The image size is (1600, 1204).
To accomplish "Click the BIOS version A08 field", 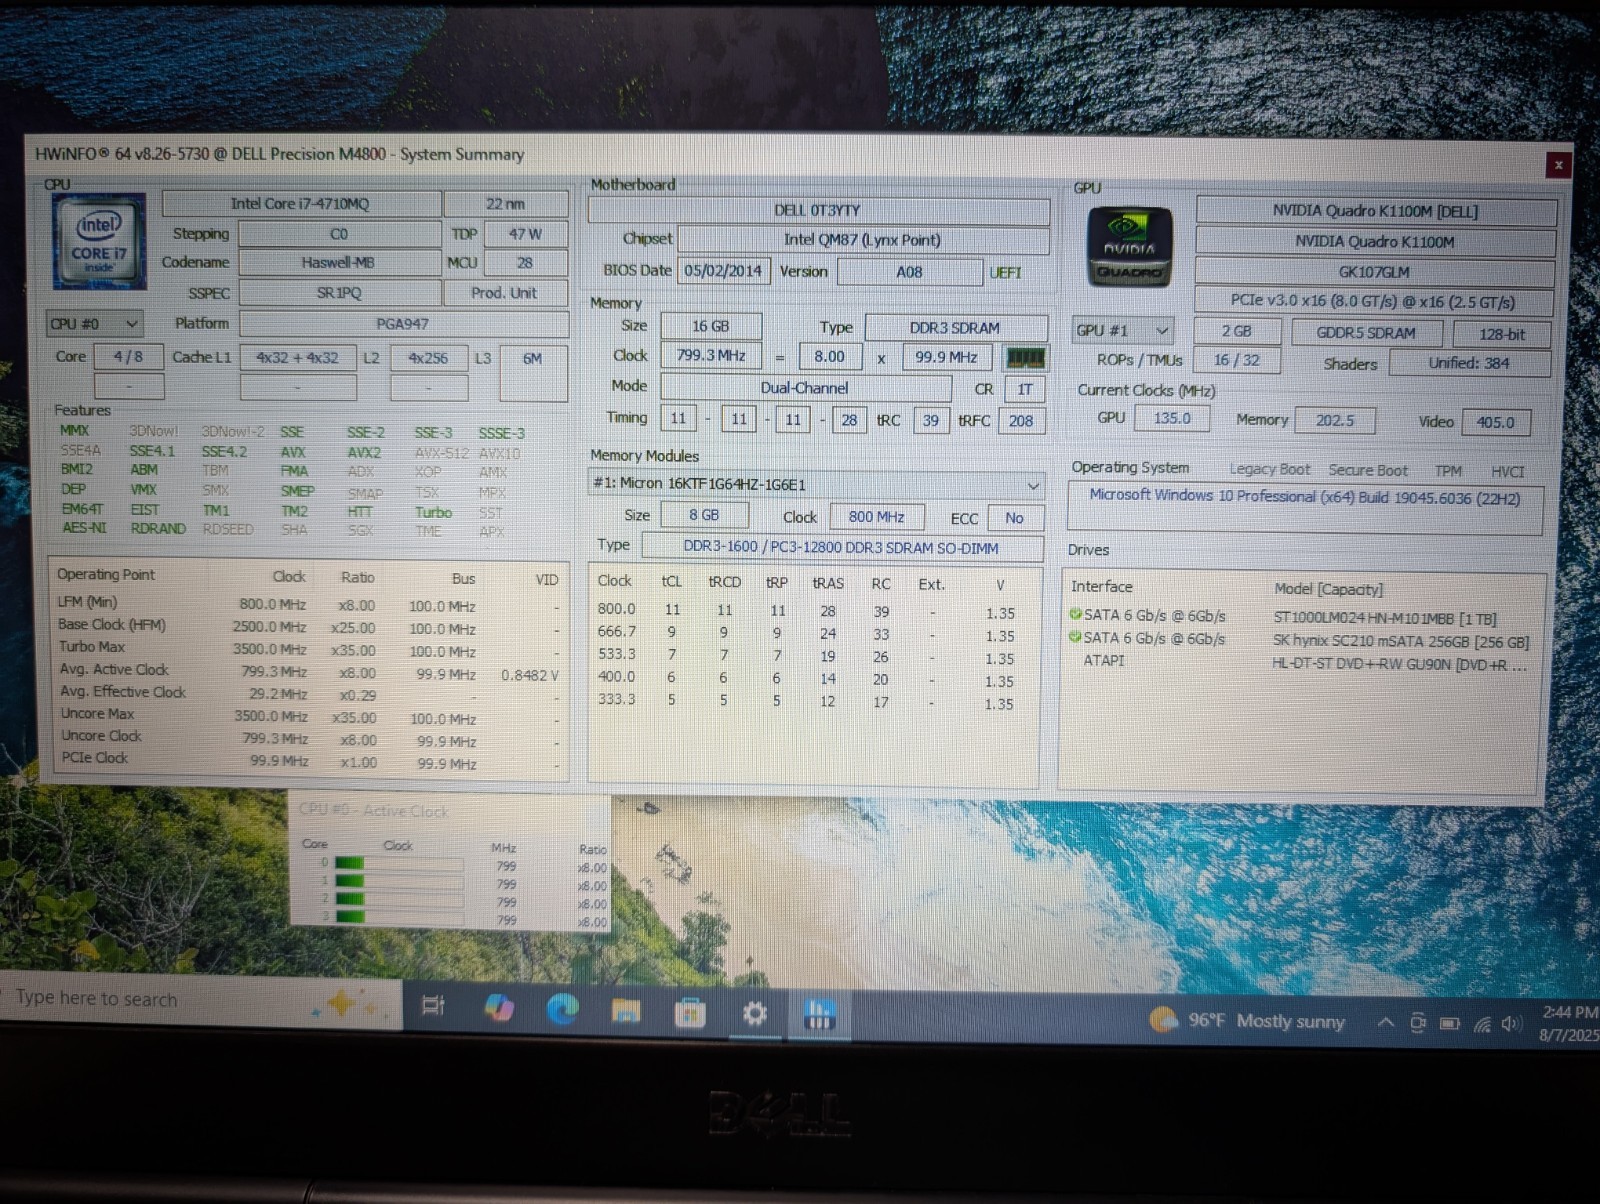I will coord(909,272).
